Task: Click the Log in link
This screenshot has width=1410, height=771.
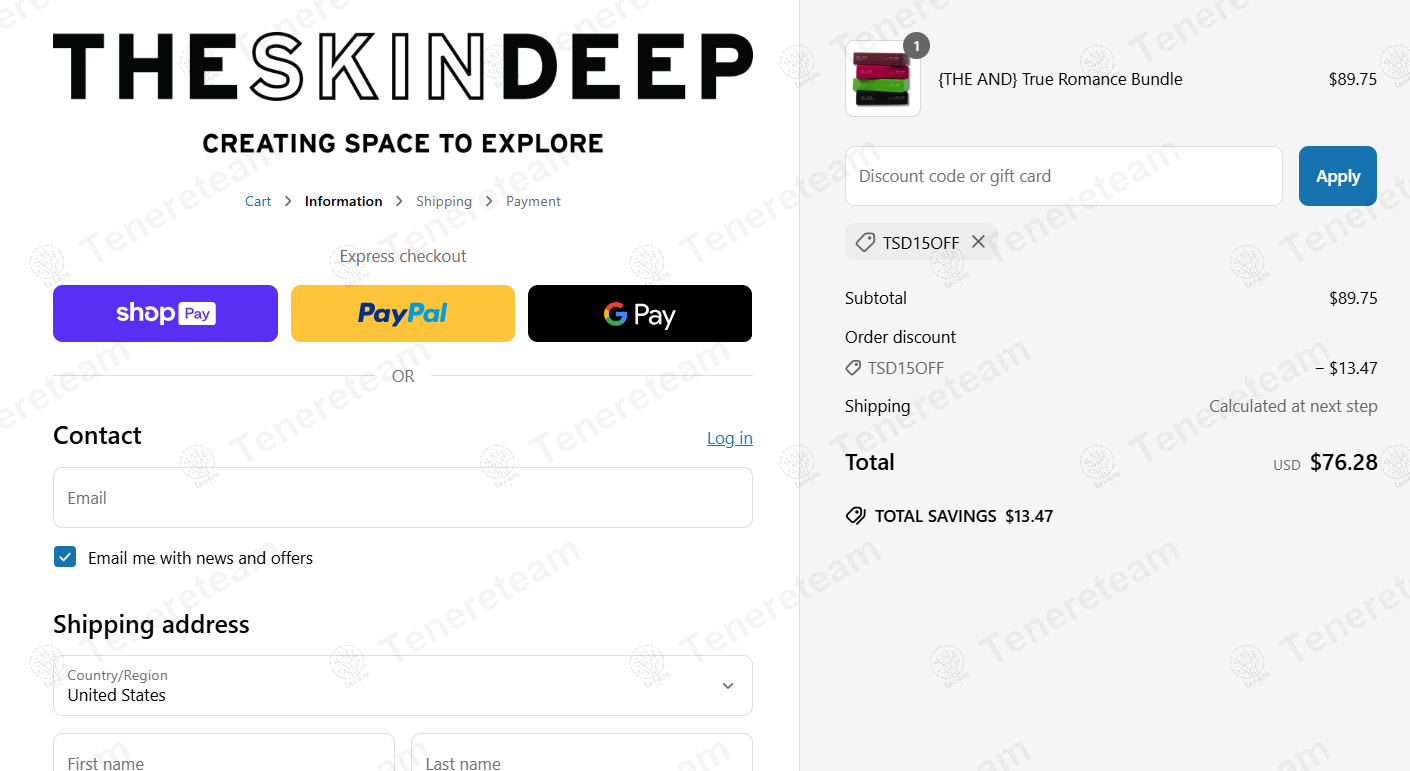Action: click(730, 438)
